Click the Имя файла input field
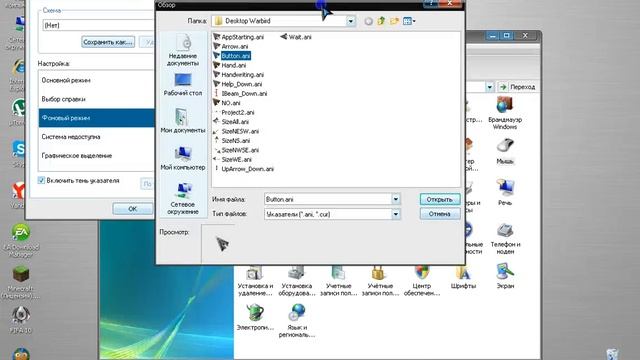640x360 pixels. [328, 199]
